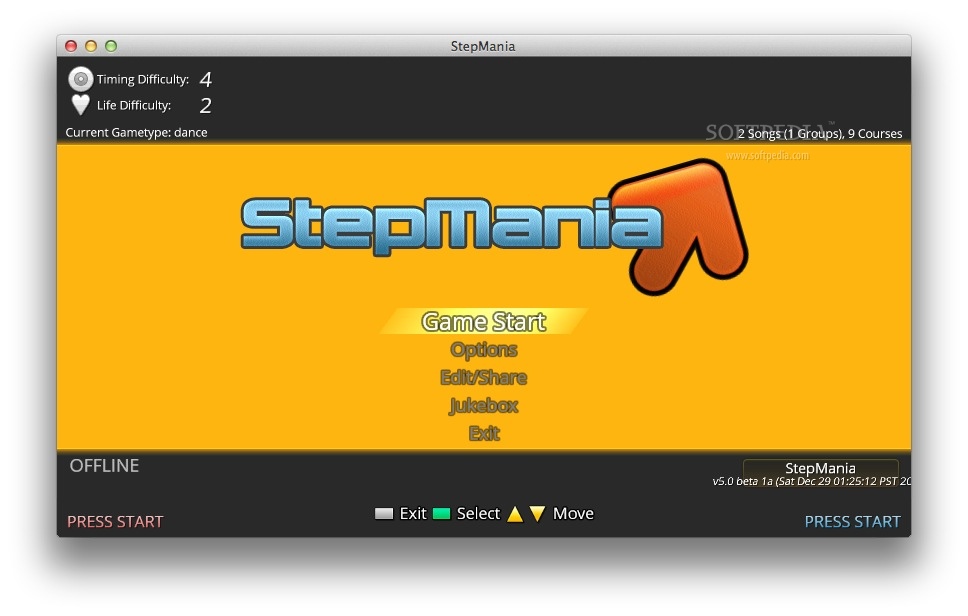Click the Life Difficulty value 2

click(x=206, y=106)
